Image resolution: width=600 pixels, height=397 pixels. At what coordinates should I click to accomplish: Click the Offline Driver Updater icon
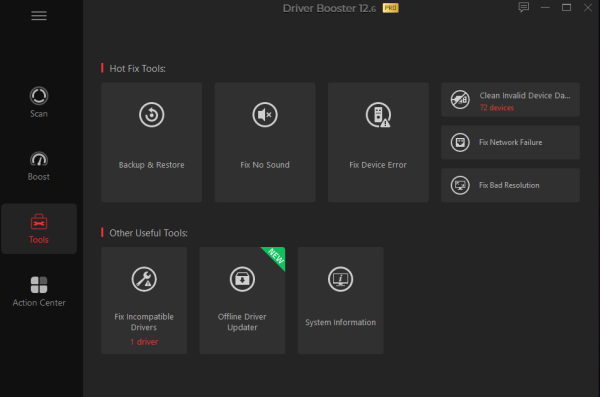[242, 279]
